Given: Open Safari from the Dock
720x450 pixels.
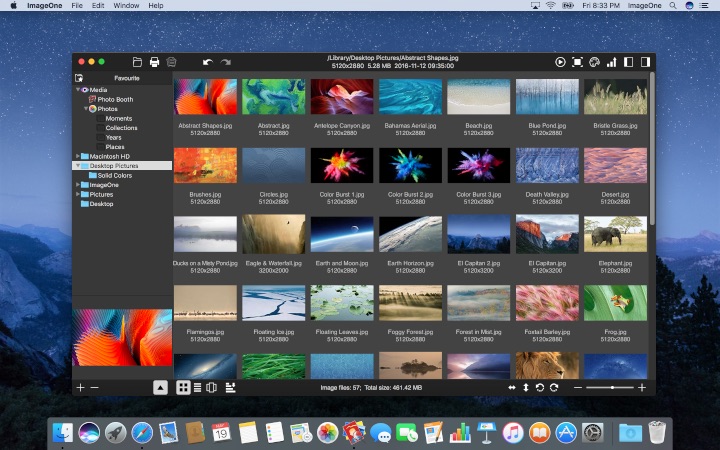Looking at the screenshot, I should 142,433.
